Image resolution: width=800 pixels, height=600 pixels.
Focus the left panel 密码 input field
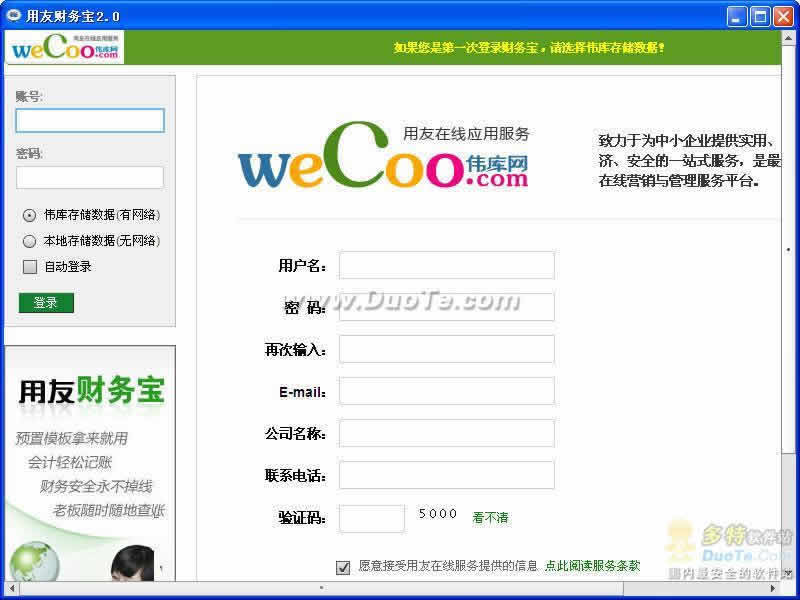(x=90, y=178)
